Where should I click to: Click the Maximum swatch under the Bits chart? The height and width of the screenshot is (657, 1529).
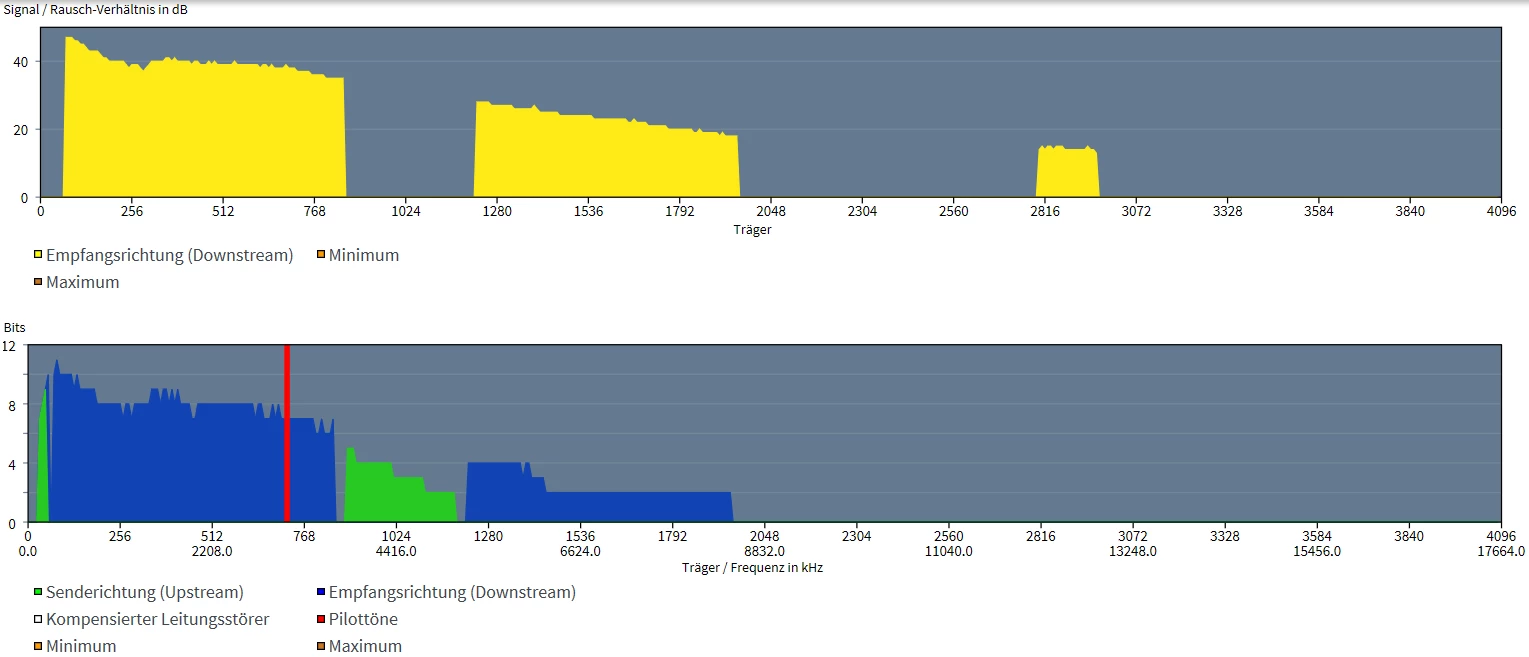[x=321, y=646]
